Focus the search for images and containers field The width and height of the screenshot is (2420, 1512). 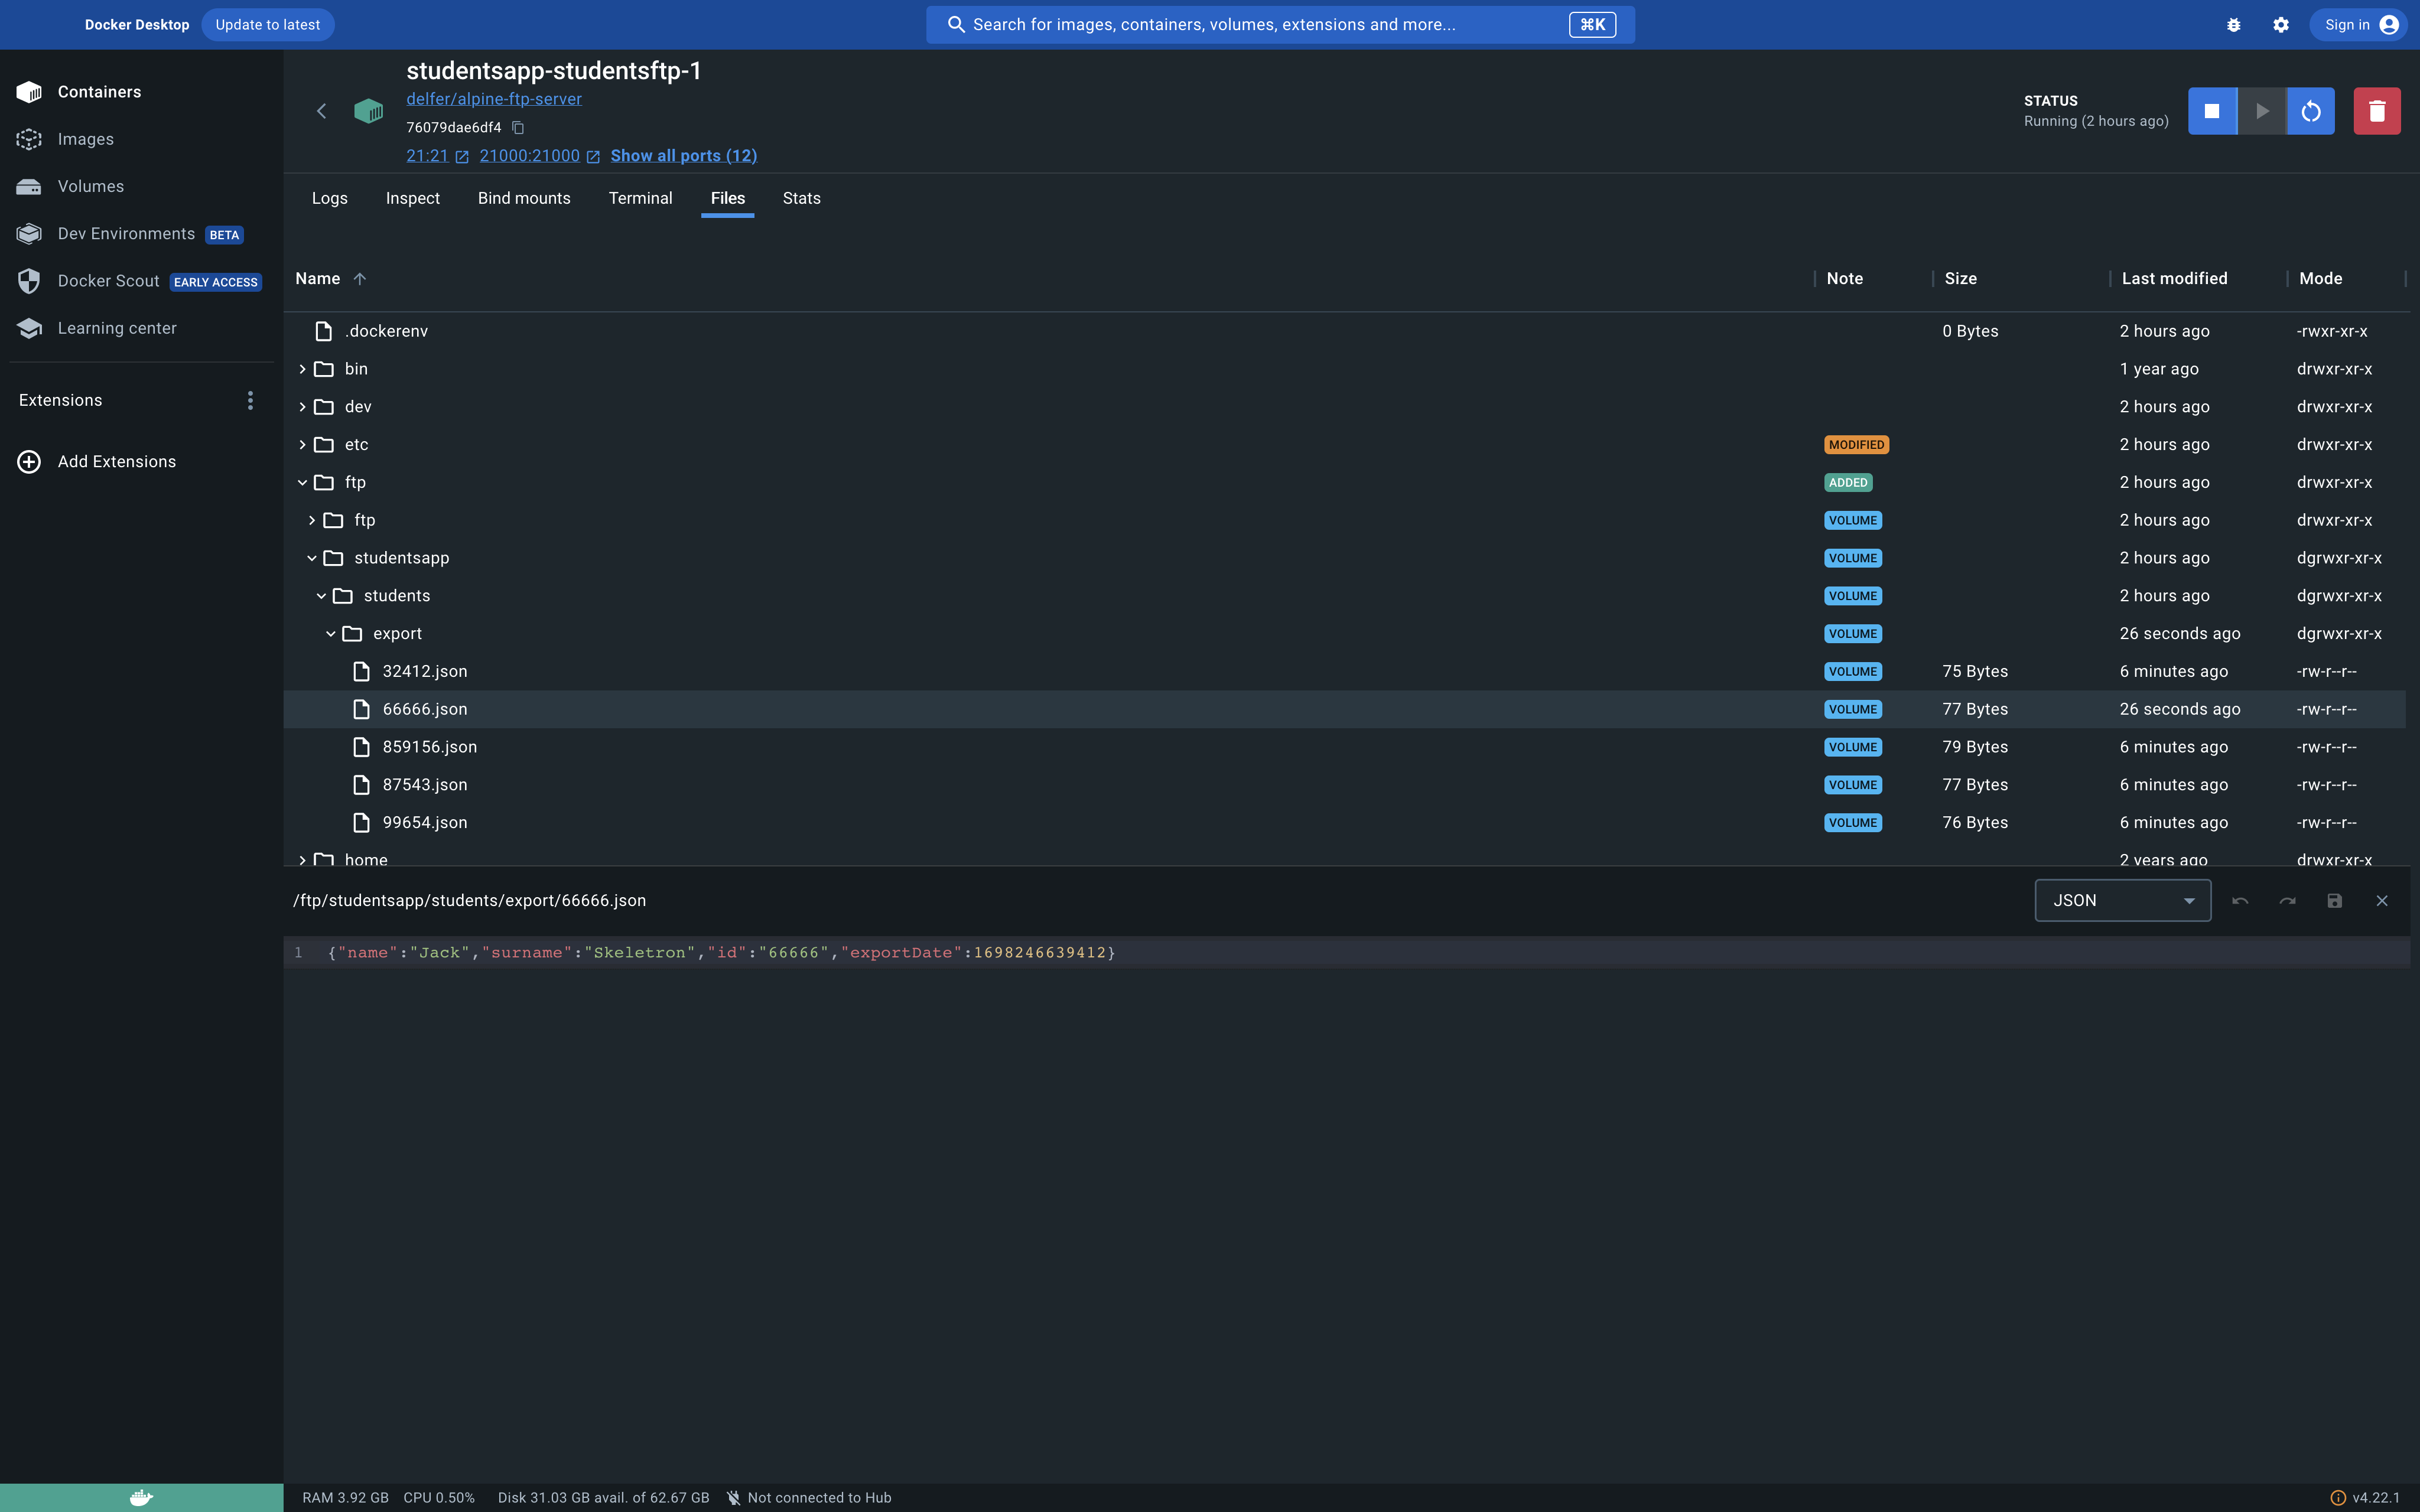(x=1280, y=25)
